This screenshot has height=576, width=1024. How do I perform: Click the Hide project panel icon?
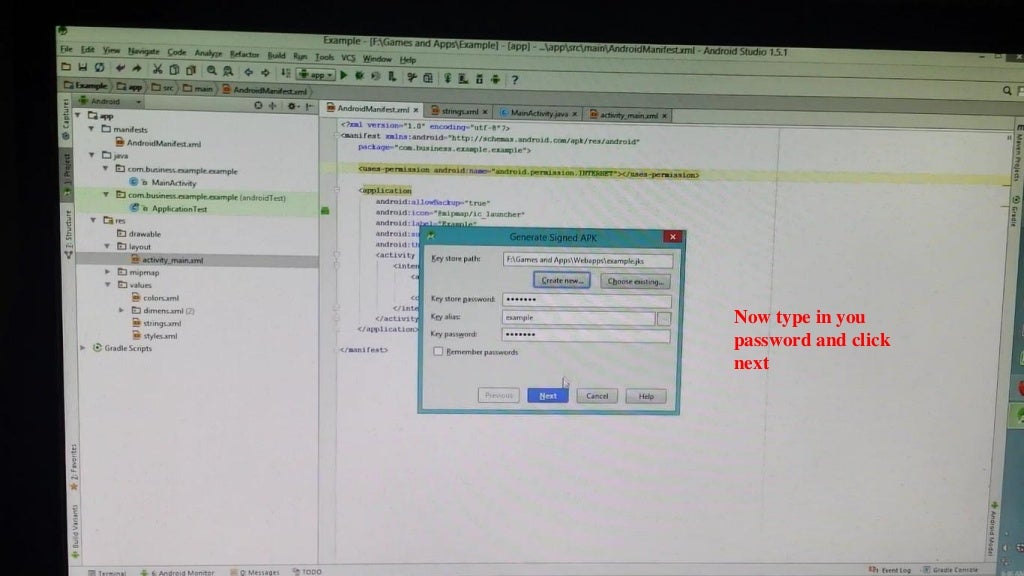pos(309,106)
